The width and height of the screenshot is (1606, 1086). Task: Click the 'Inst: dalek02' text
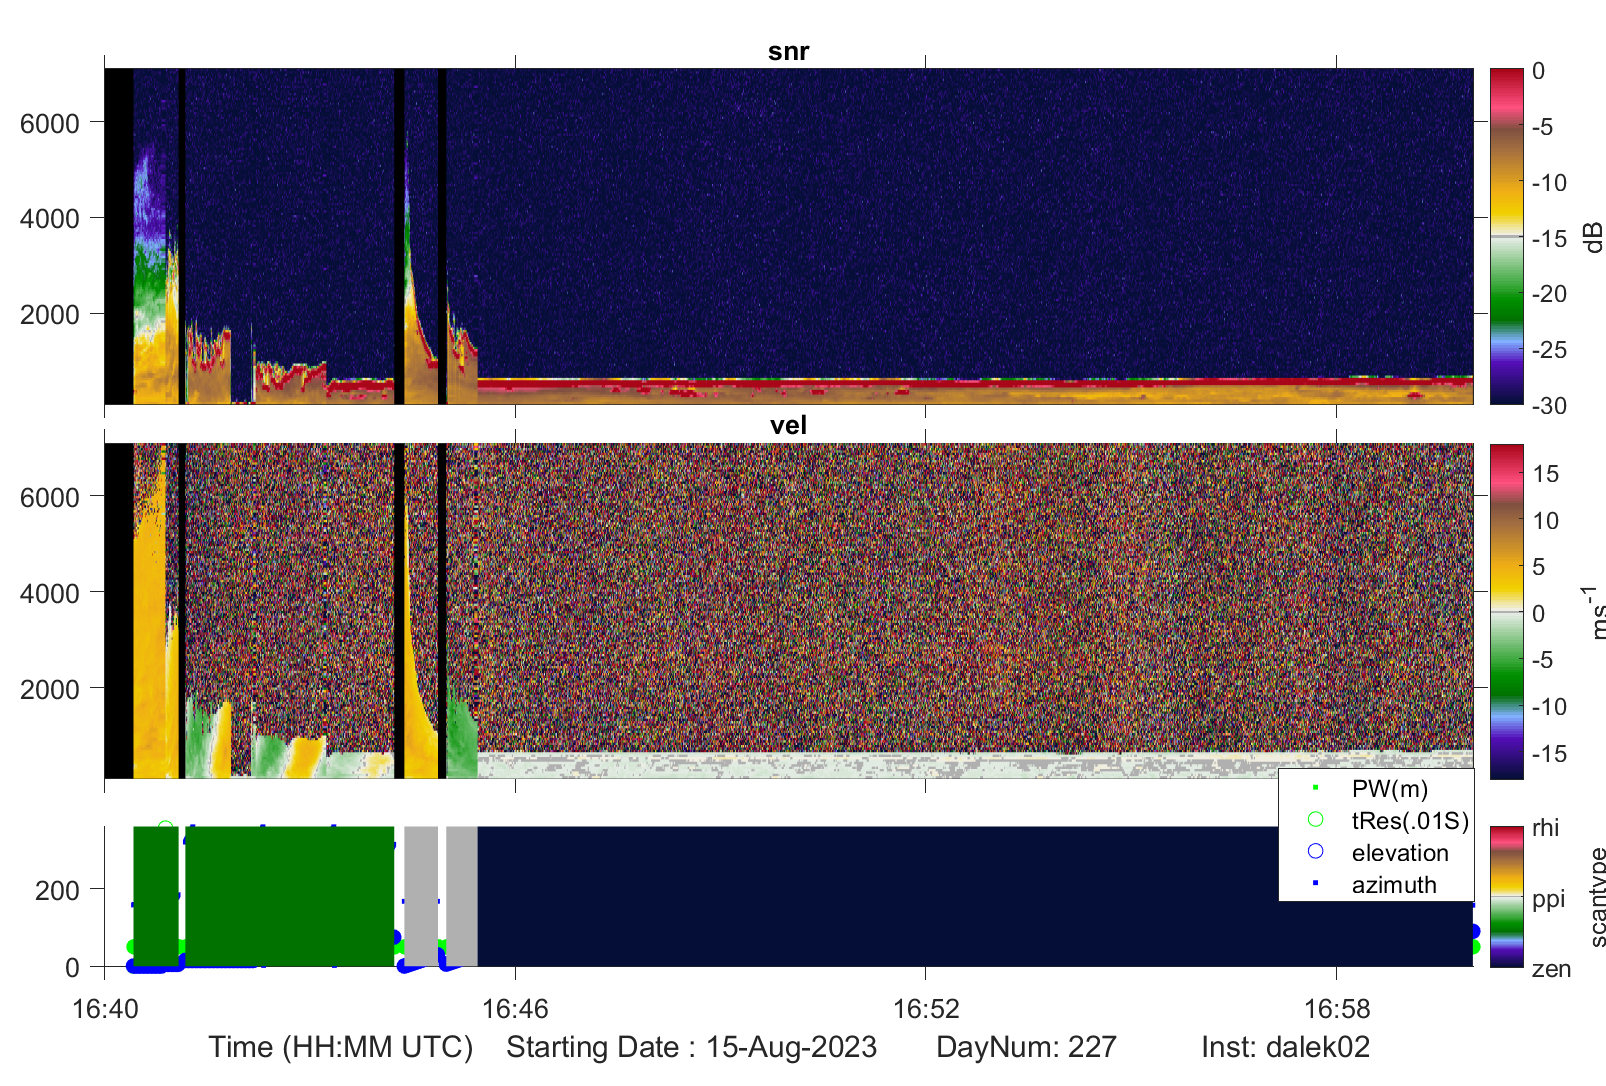tap(1285, 1047)
